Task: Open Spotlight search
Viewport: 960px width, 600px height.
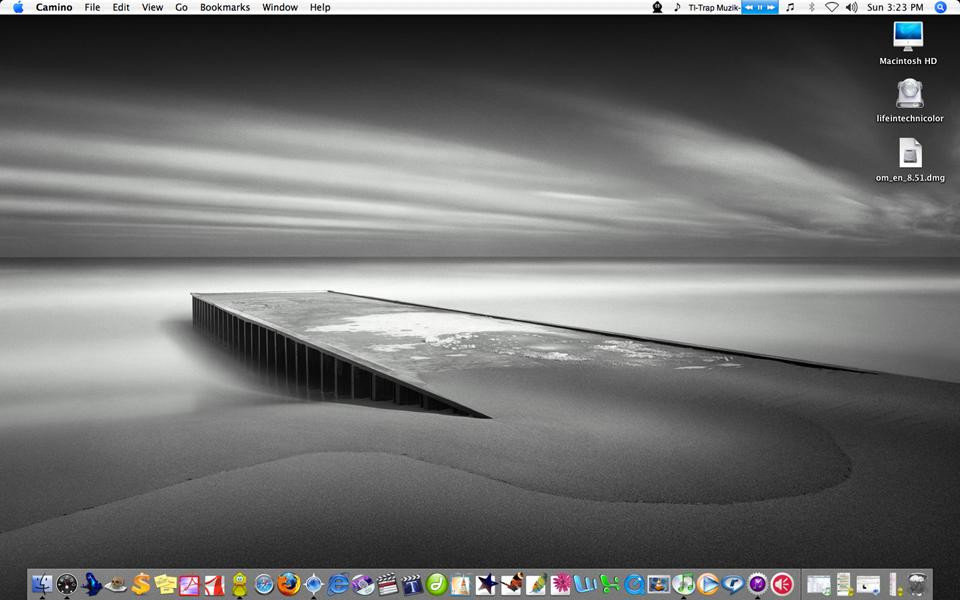Action: 941,7
